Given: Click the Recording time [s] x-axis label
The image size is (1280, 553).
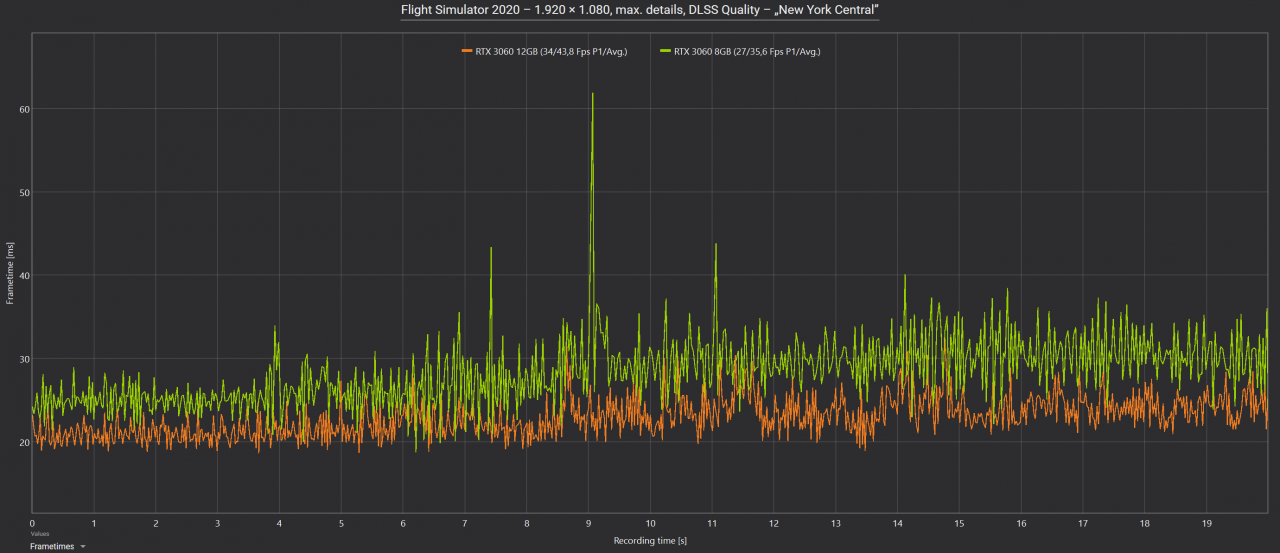Looking at the screenshot, I should (x=650, y=541).
